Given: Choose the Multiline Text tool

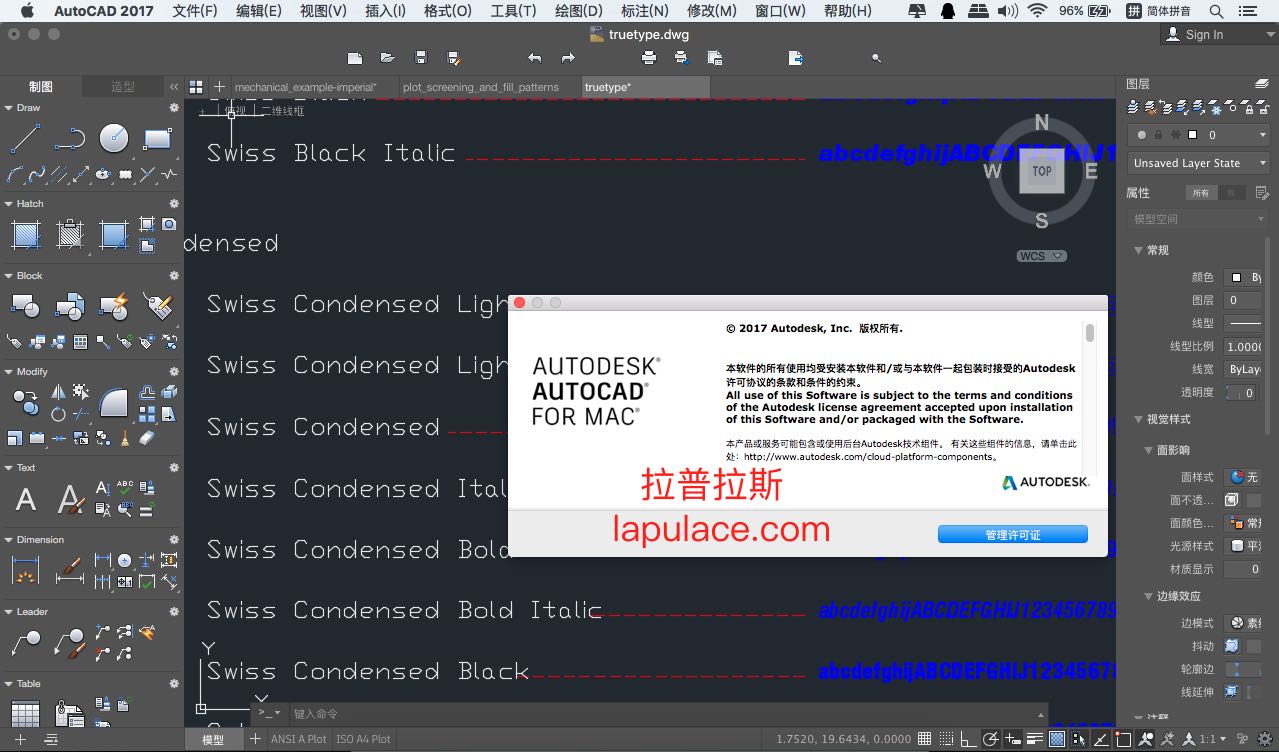Looking at the screenshot, I should [x=26, y=499].
